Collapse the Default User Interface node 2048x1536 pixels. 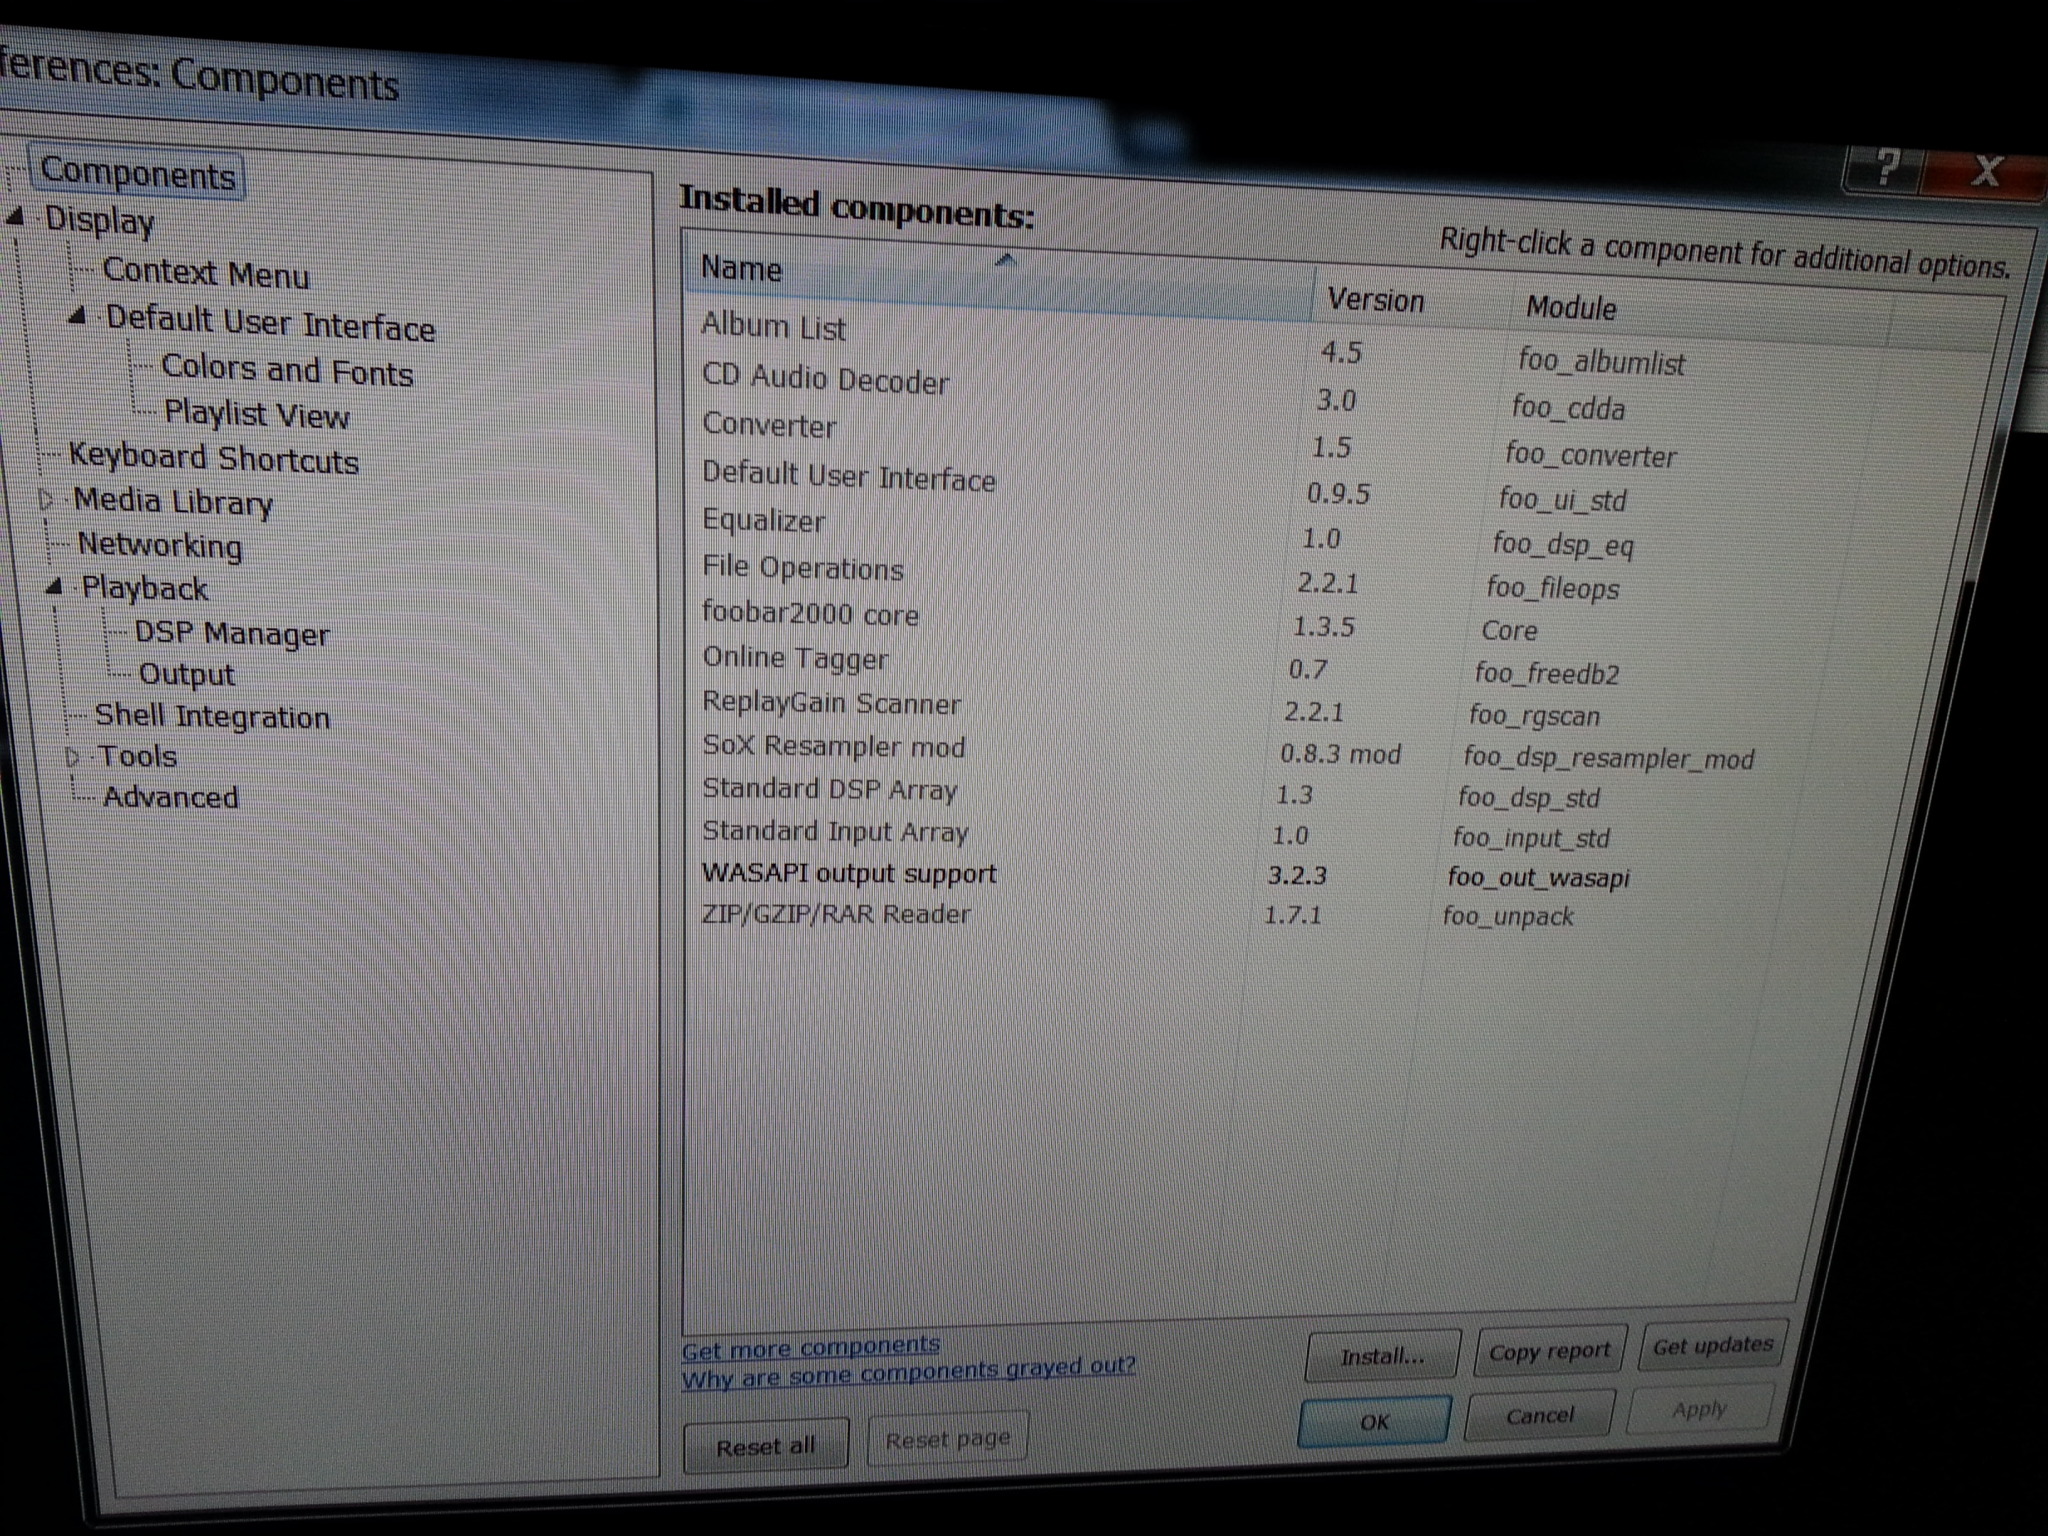(77, 316)
